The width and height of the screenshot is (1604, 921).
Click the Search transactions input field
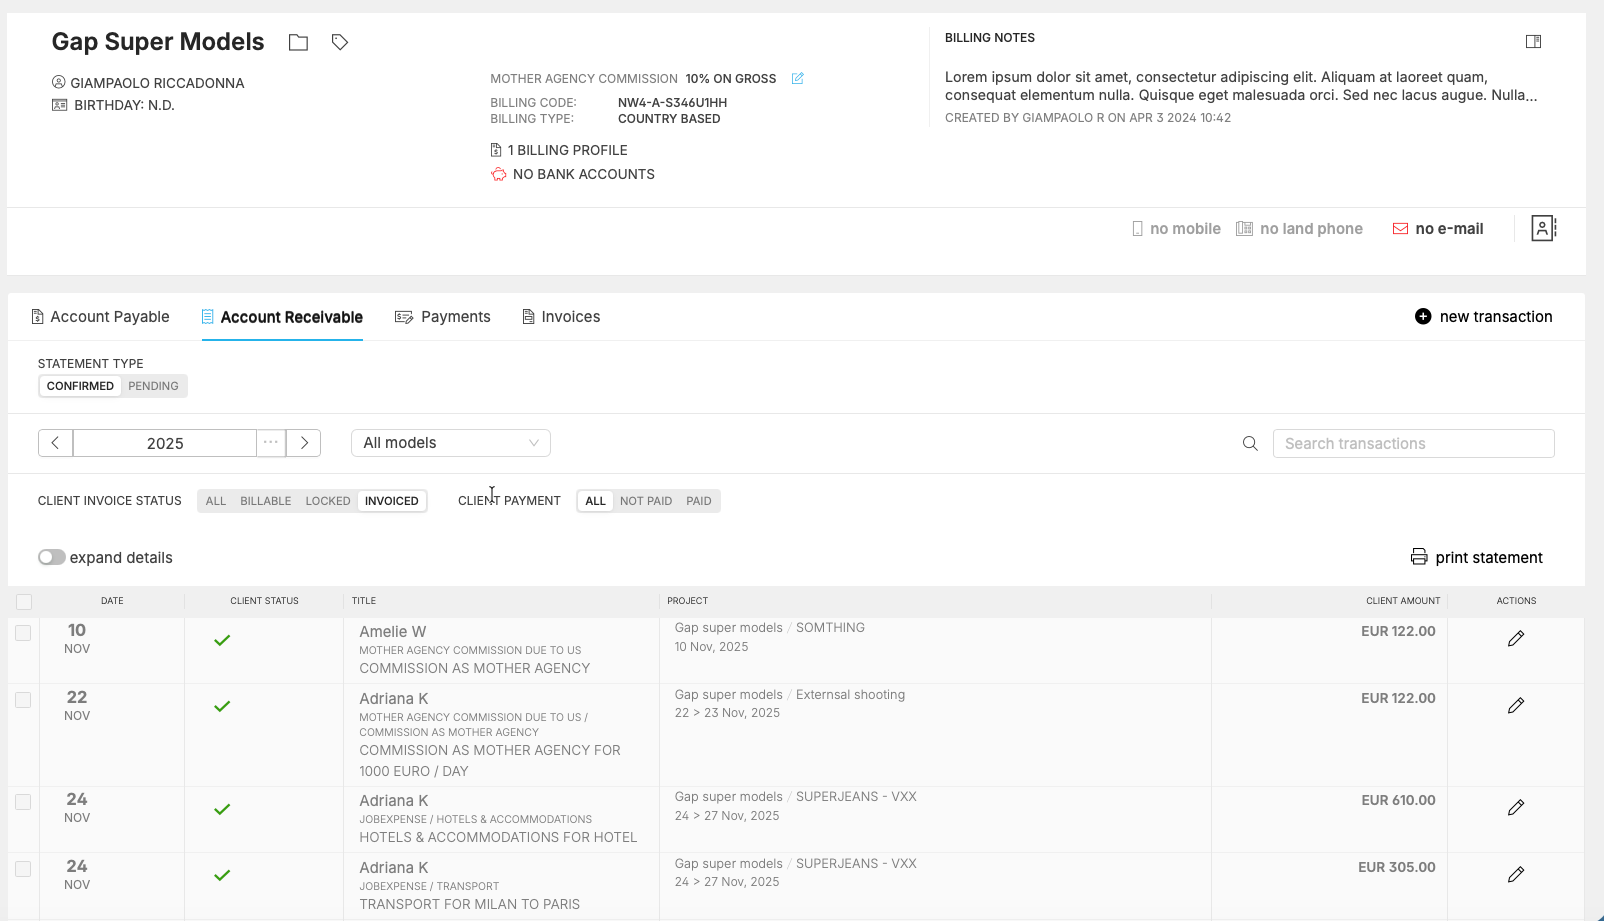pyautogui.click(x=1413, y=443)
